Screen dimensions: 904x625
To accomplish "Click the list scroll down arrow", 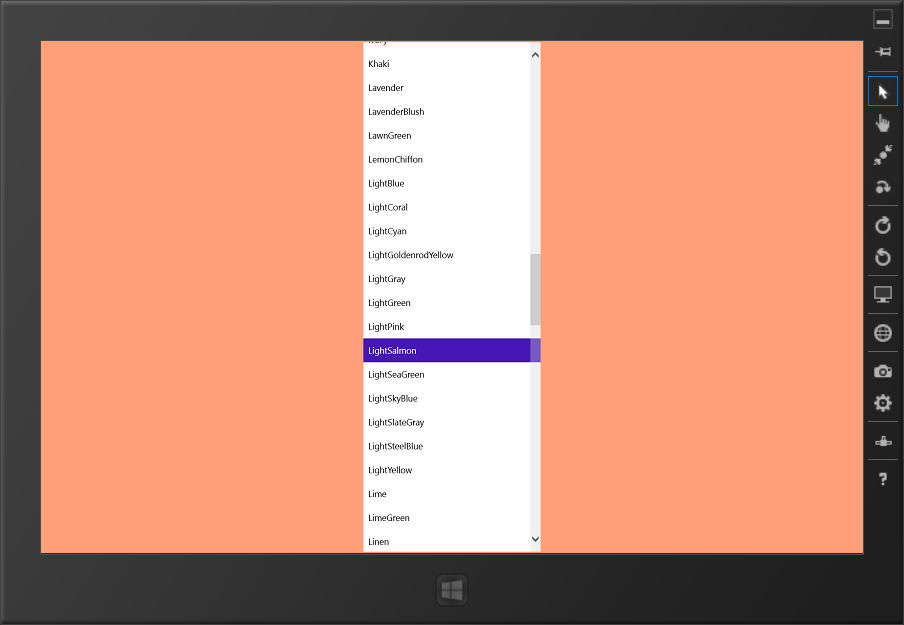I will tap(535, 539).
